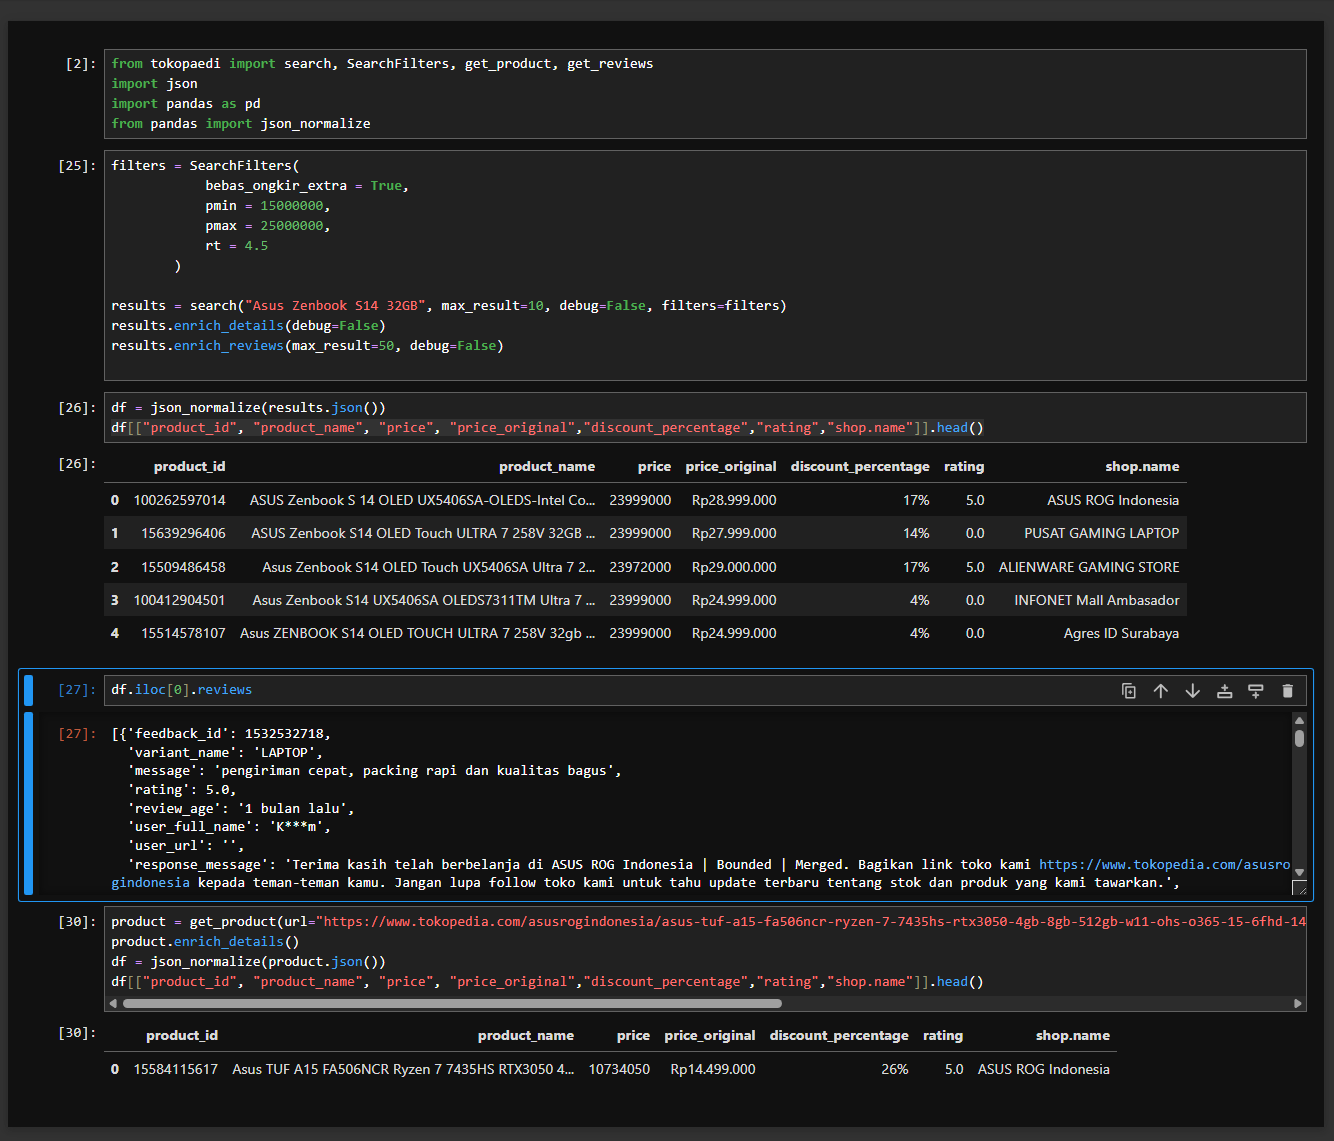Click original price Rp29.000.000
Image resolution: width=1334 pixels, height=1141 pixels.
[x=734, y=567]
